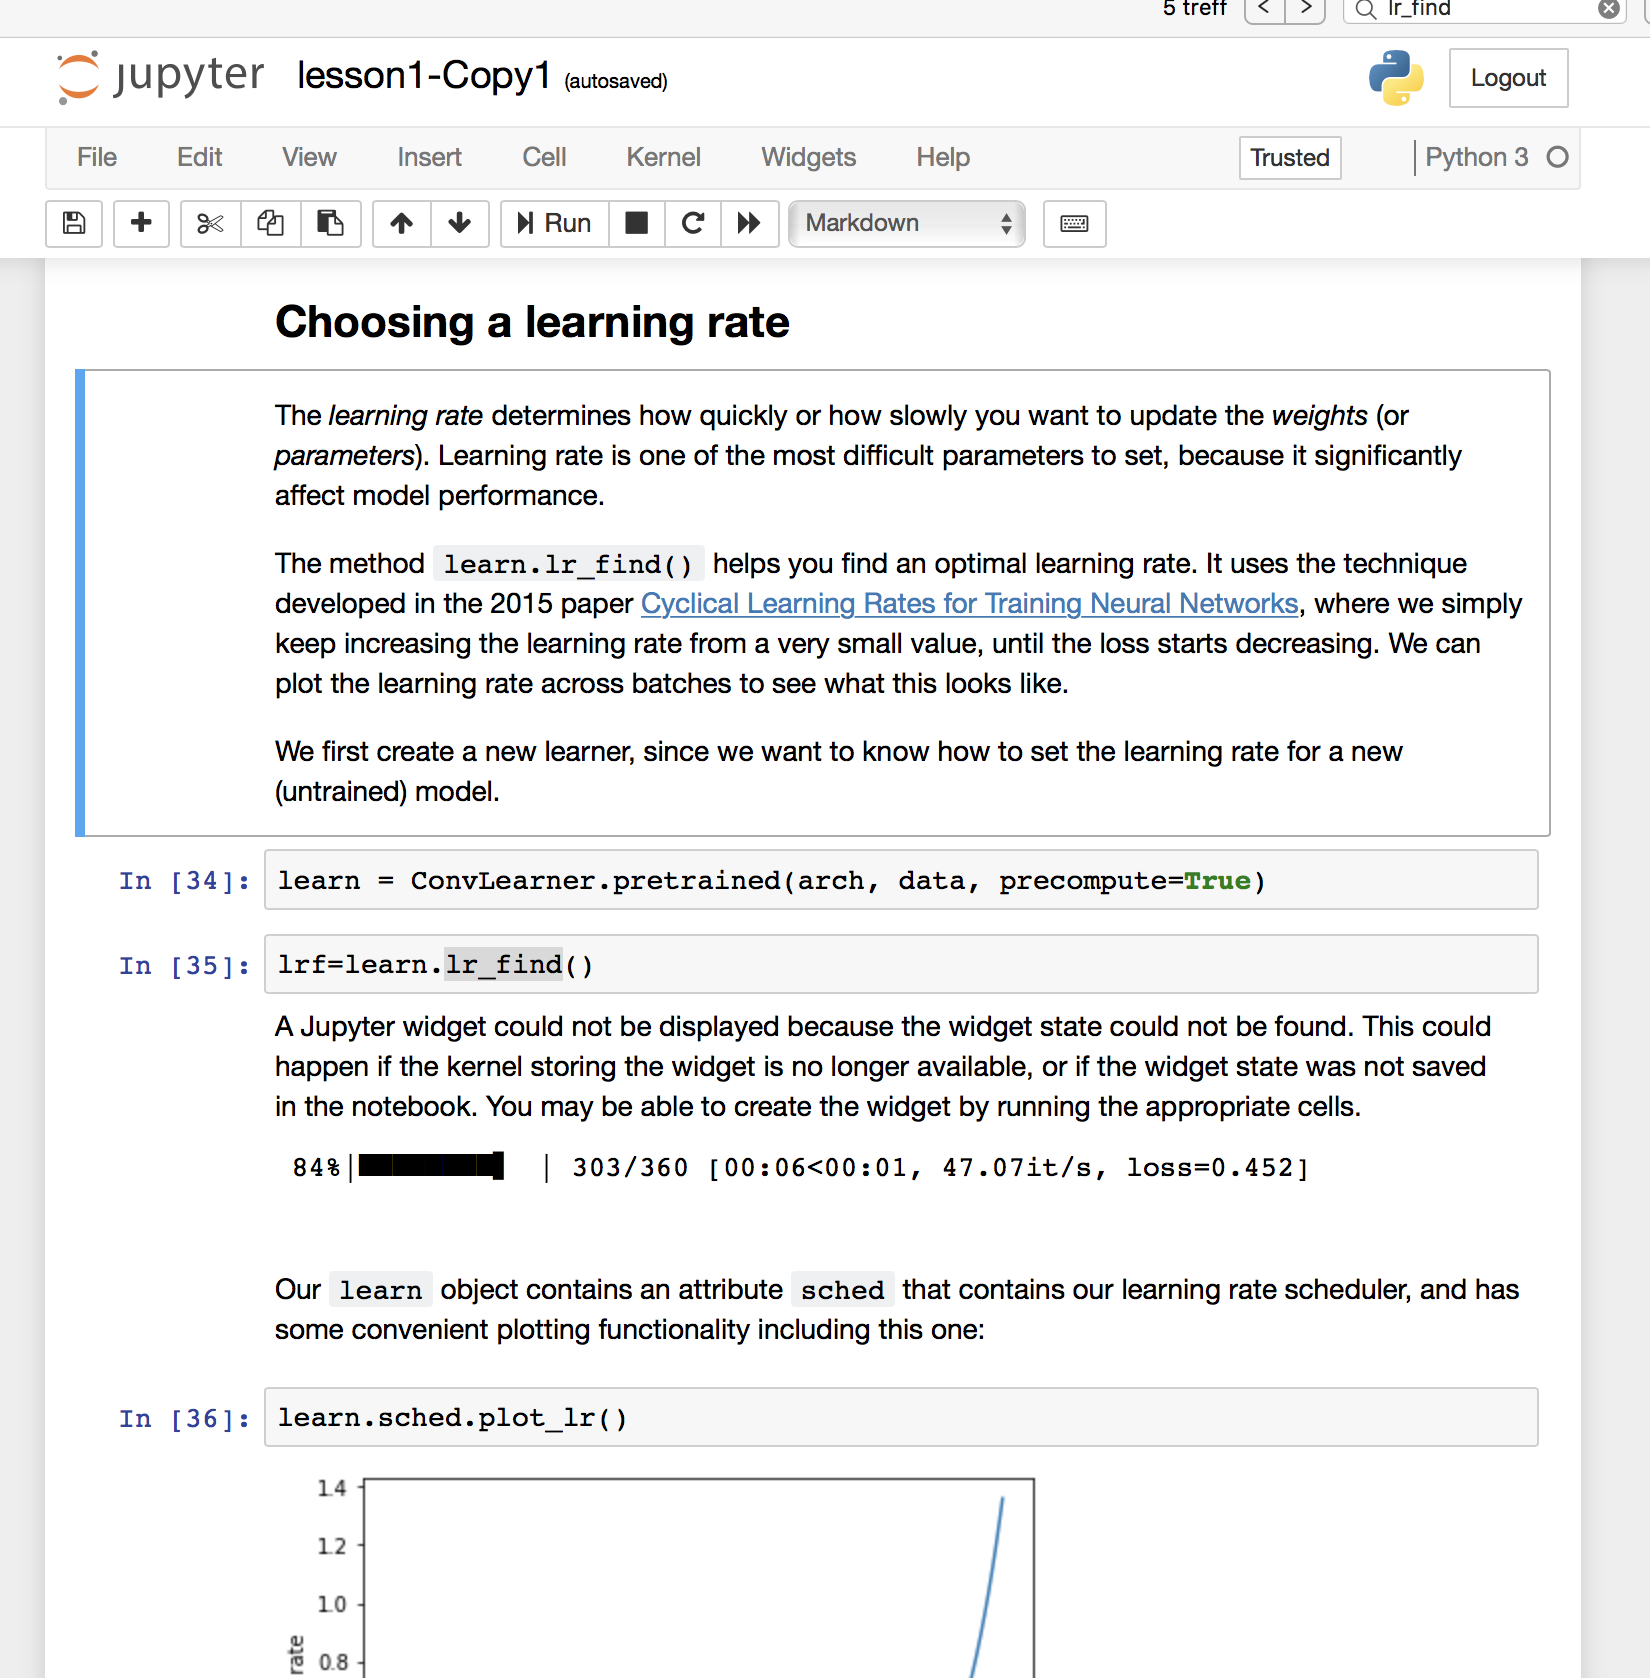Click into the lrf=learn.lr_find() code cell

click(x=900, y=965)
